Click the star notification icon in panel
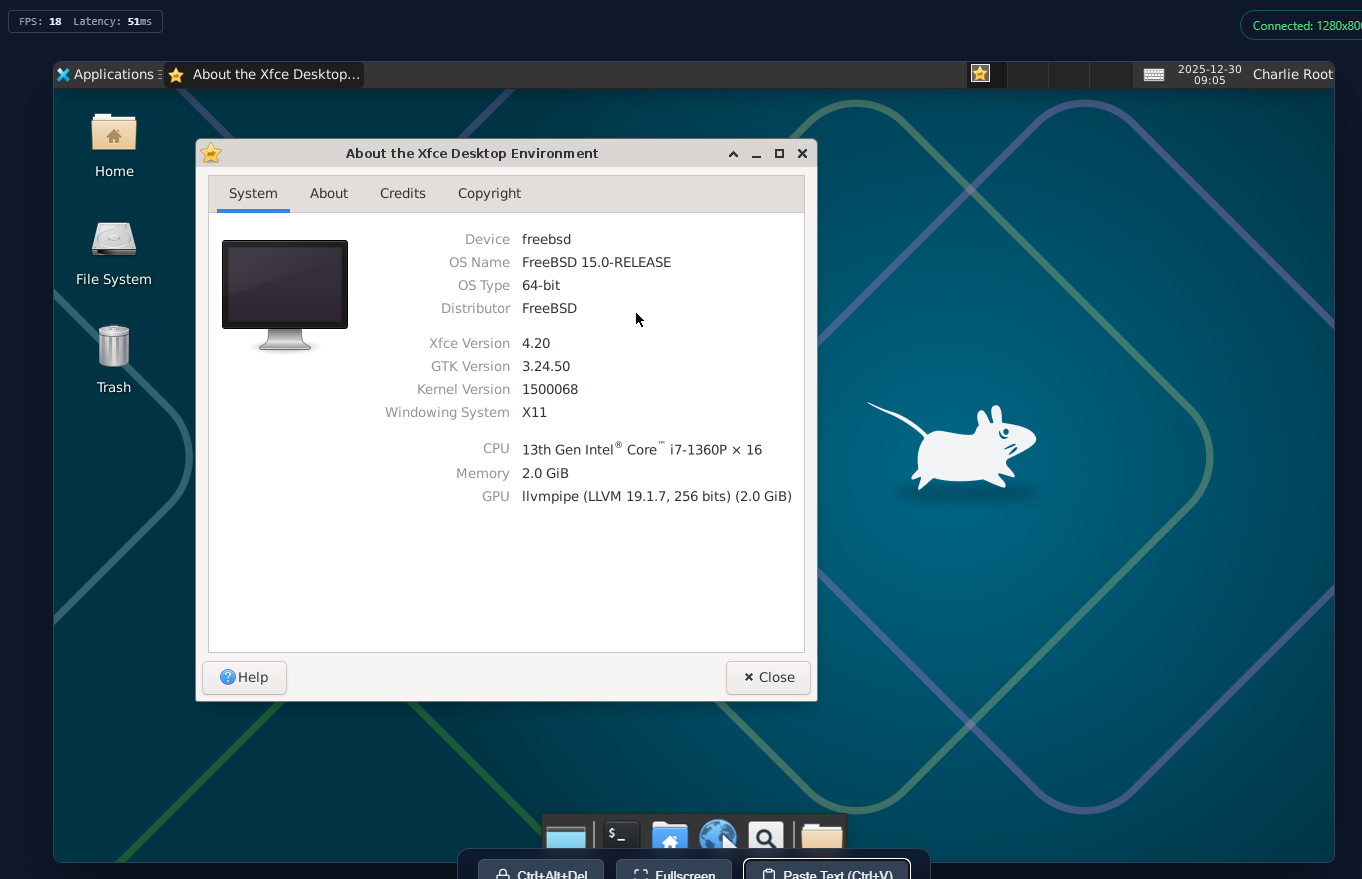 pos(980,73)
